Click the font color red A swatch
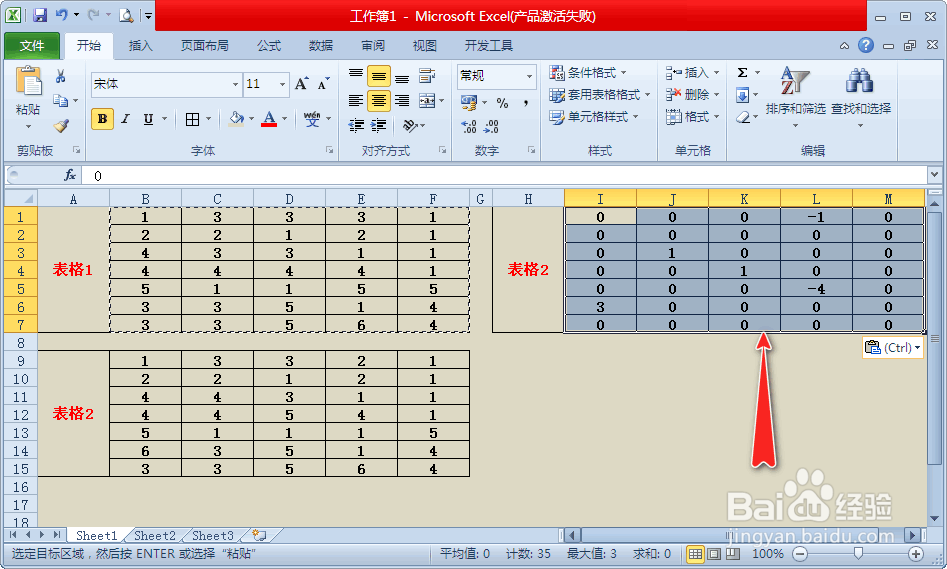This screenshot has height=569, width=947. [x=269, y=119]
